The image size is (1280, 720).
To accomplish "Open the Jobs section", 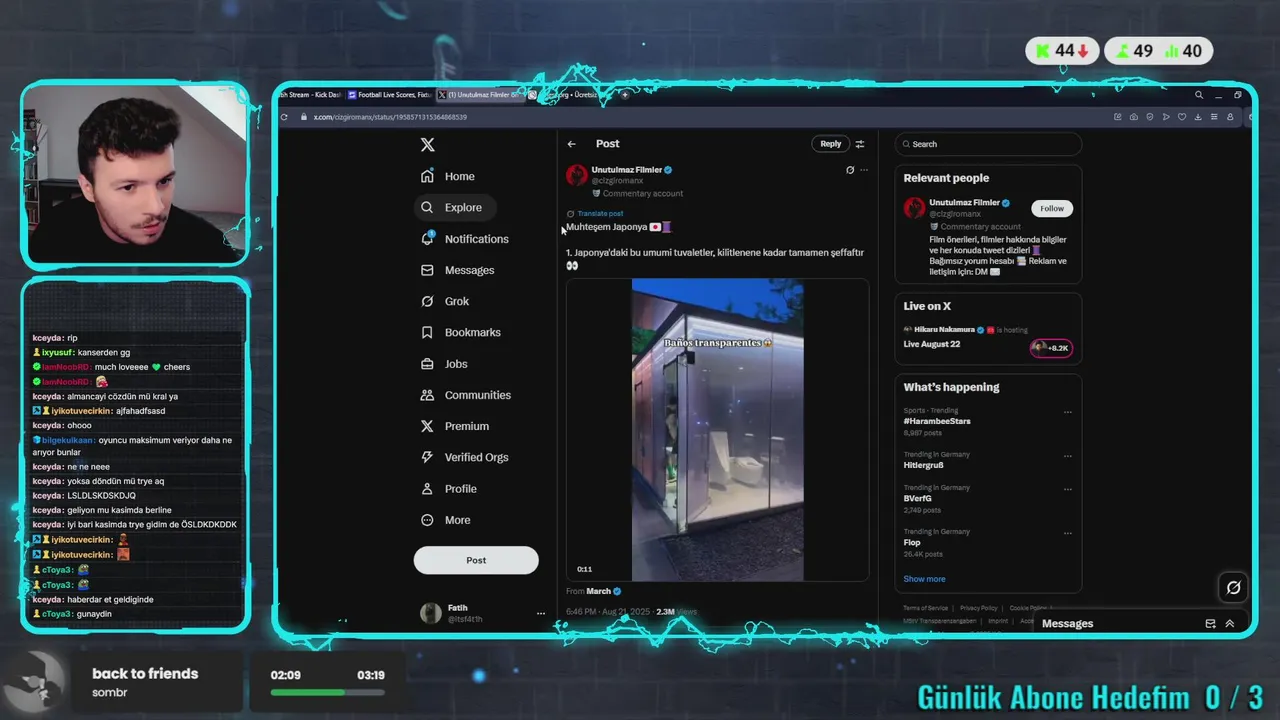I will click(x=444, y=364).
